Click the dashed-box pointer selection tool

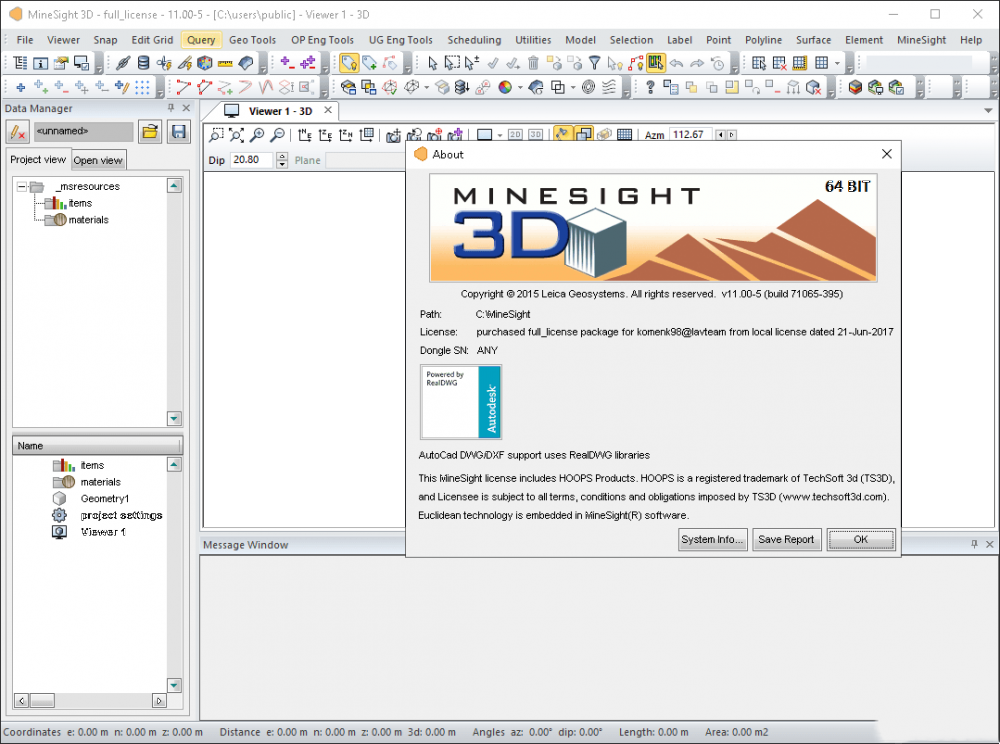(452, 63)
